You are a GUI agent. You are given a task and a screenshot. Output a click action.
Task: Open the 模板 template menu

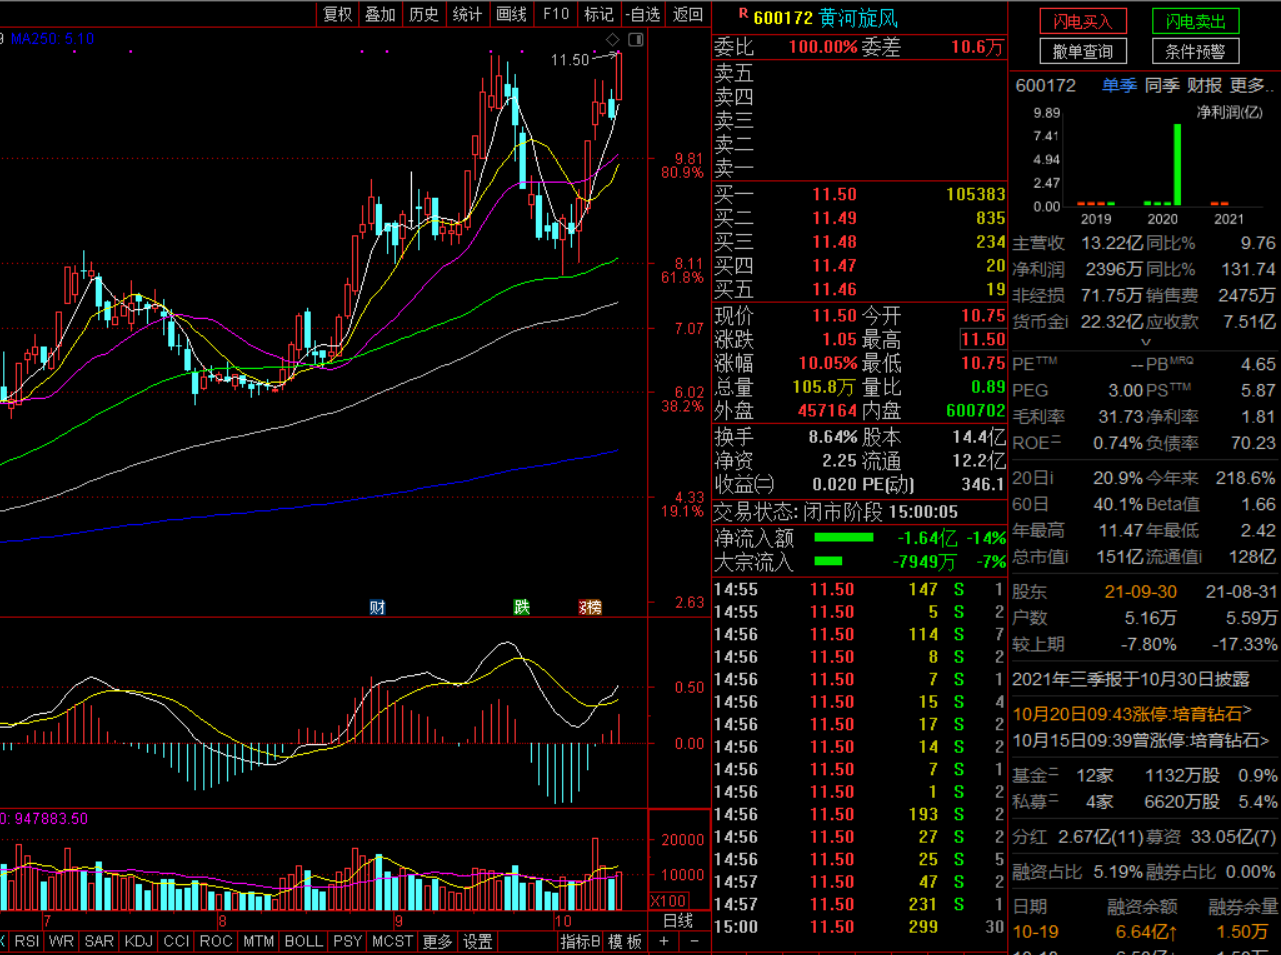pyautogui.click(x=625, y=942)
